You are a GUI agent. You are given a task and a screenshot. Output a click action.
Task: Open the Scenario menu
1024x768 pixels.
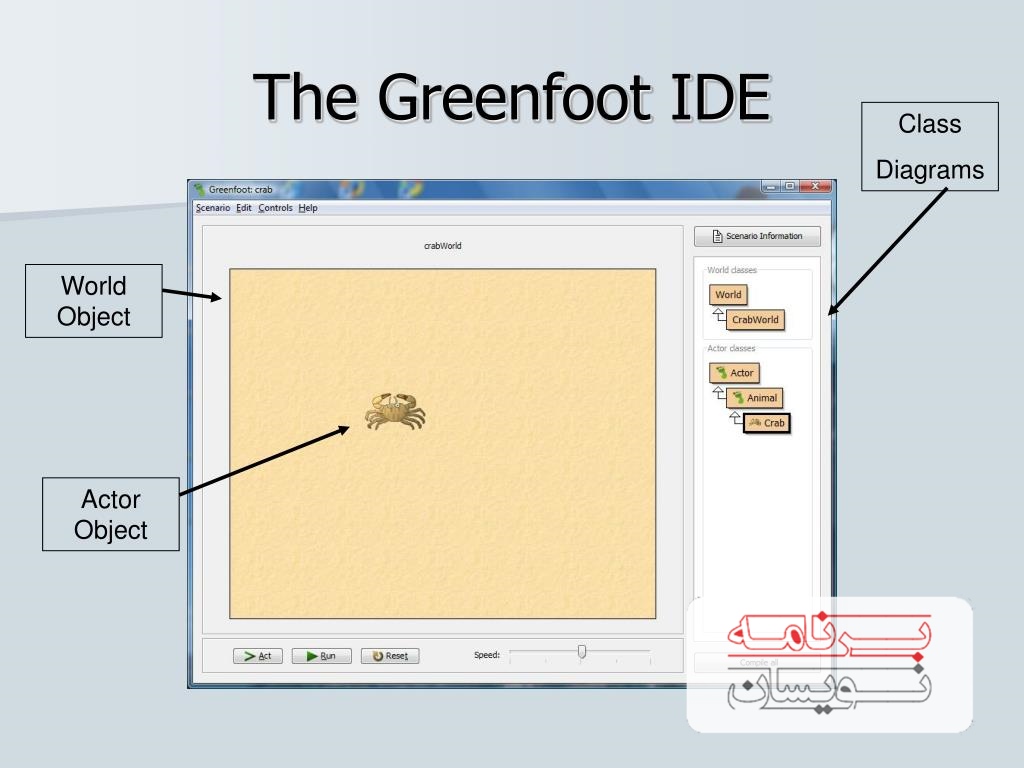point(212,208)
